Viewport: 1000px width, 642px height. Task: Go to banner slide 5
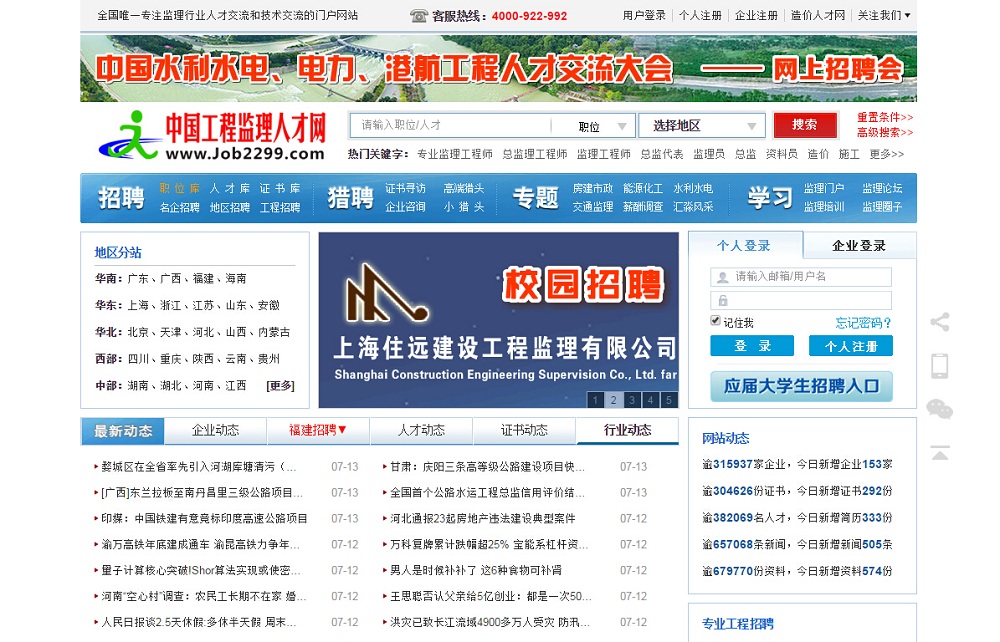click(x=669, y=400)
